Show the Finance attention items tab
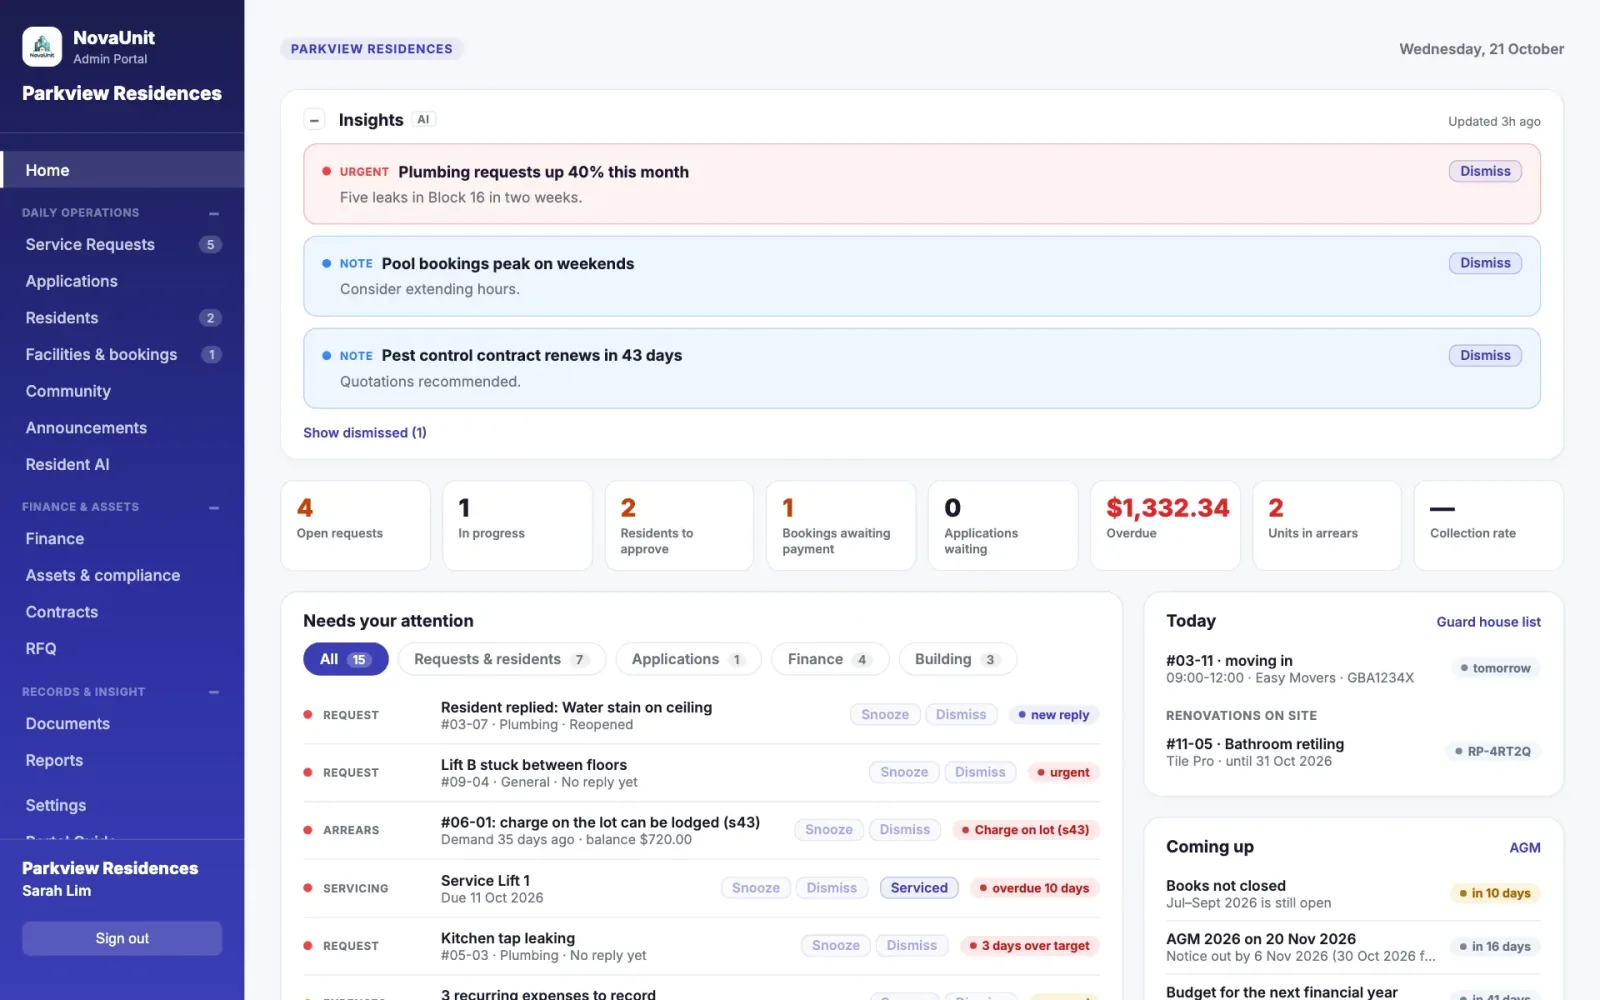 tap(830, 659)
